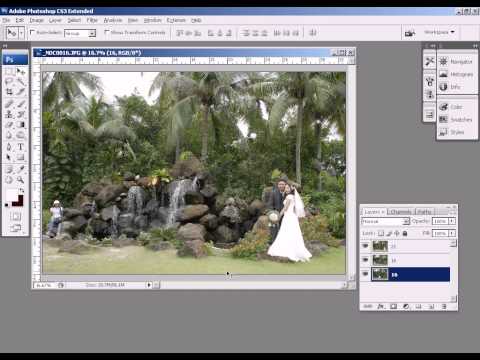Viewport: 480px width, 360px height.
Task: Open the Workspace dropdown
Action: (439, 32)
